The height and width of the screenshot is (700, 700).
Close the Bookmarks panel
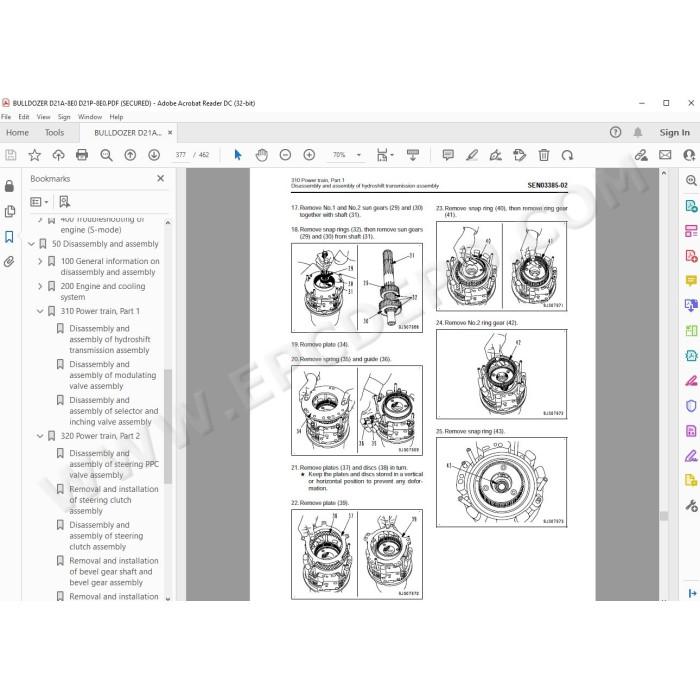click(x=161, y=178)
